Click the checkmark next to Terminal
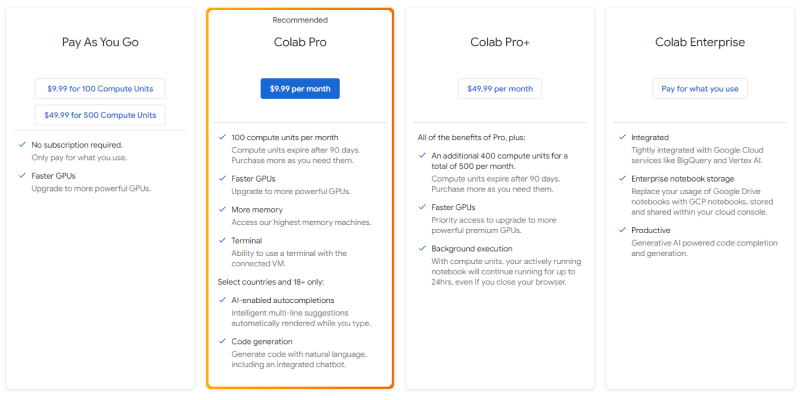 (x=221, y=240)
